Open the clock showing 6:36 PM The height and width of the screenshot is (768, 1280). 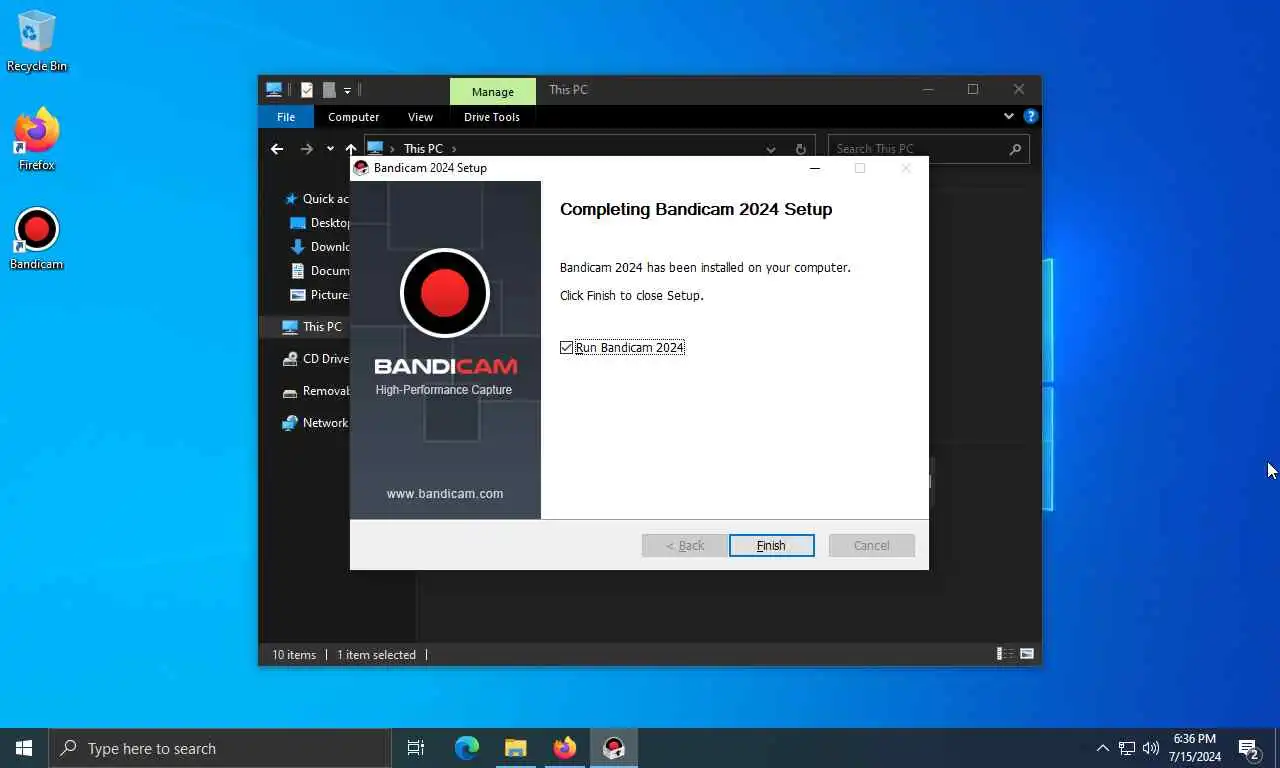pyautogui.click(x=1195, y=748)
